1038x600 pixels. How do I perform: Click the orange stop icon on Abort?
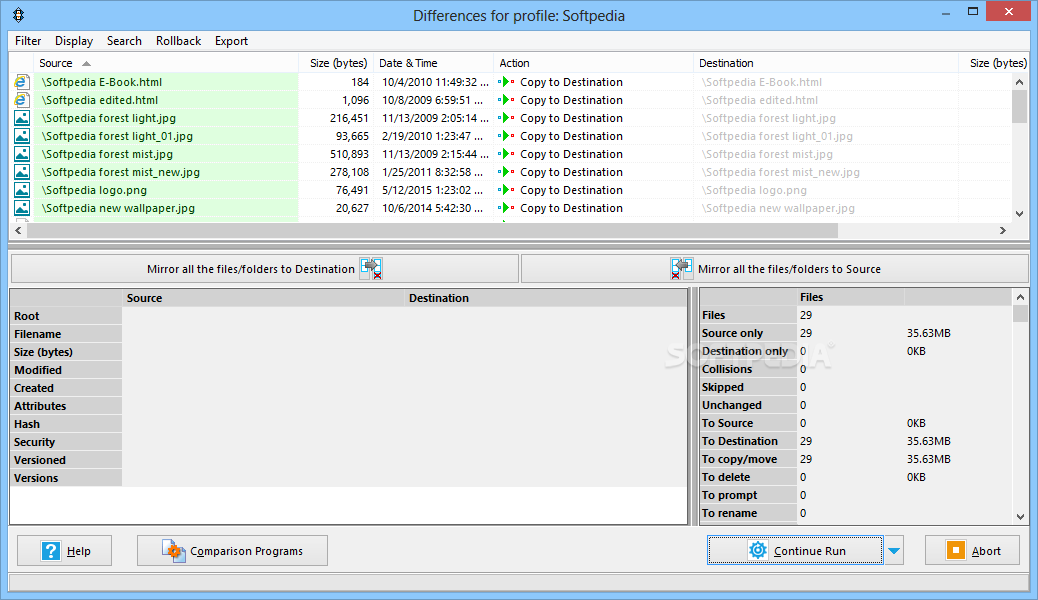pos(956,550)
